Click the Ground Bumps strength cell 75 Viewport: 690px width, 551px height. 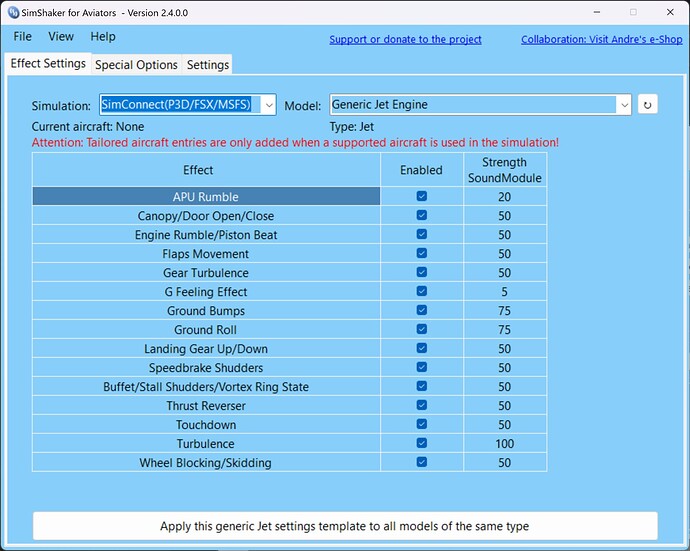(505, 310)
